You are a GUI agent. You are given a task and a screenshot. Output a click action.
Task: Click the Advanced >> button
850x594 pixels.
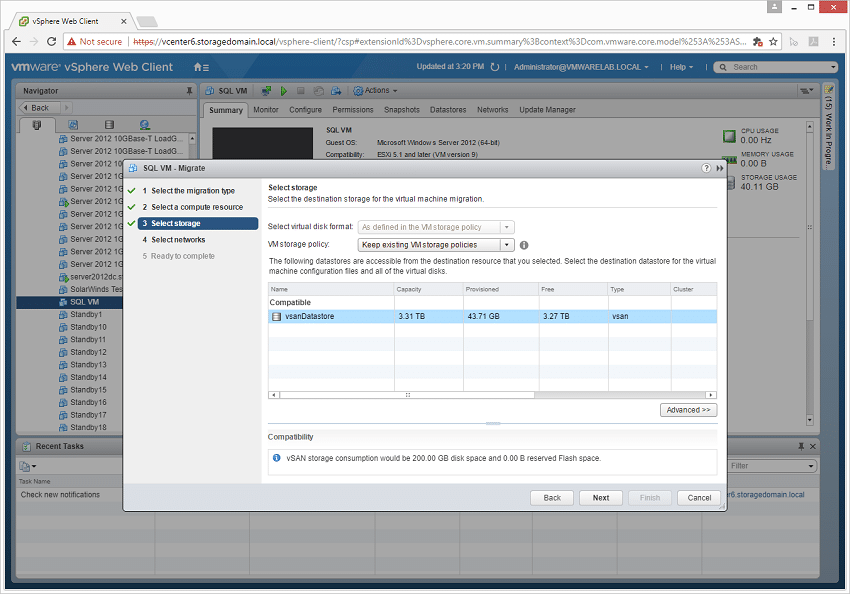(x=688, y=410)
